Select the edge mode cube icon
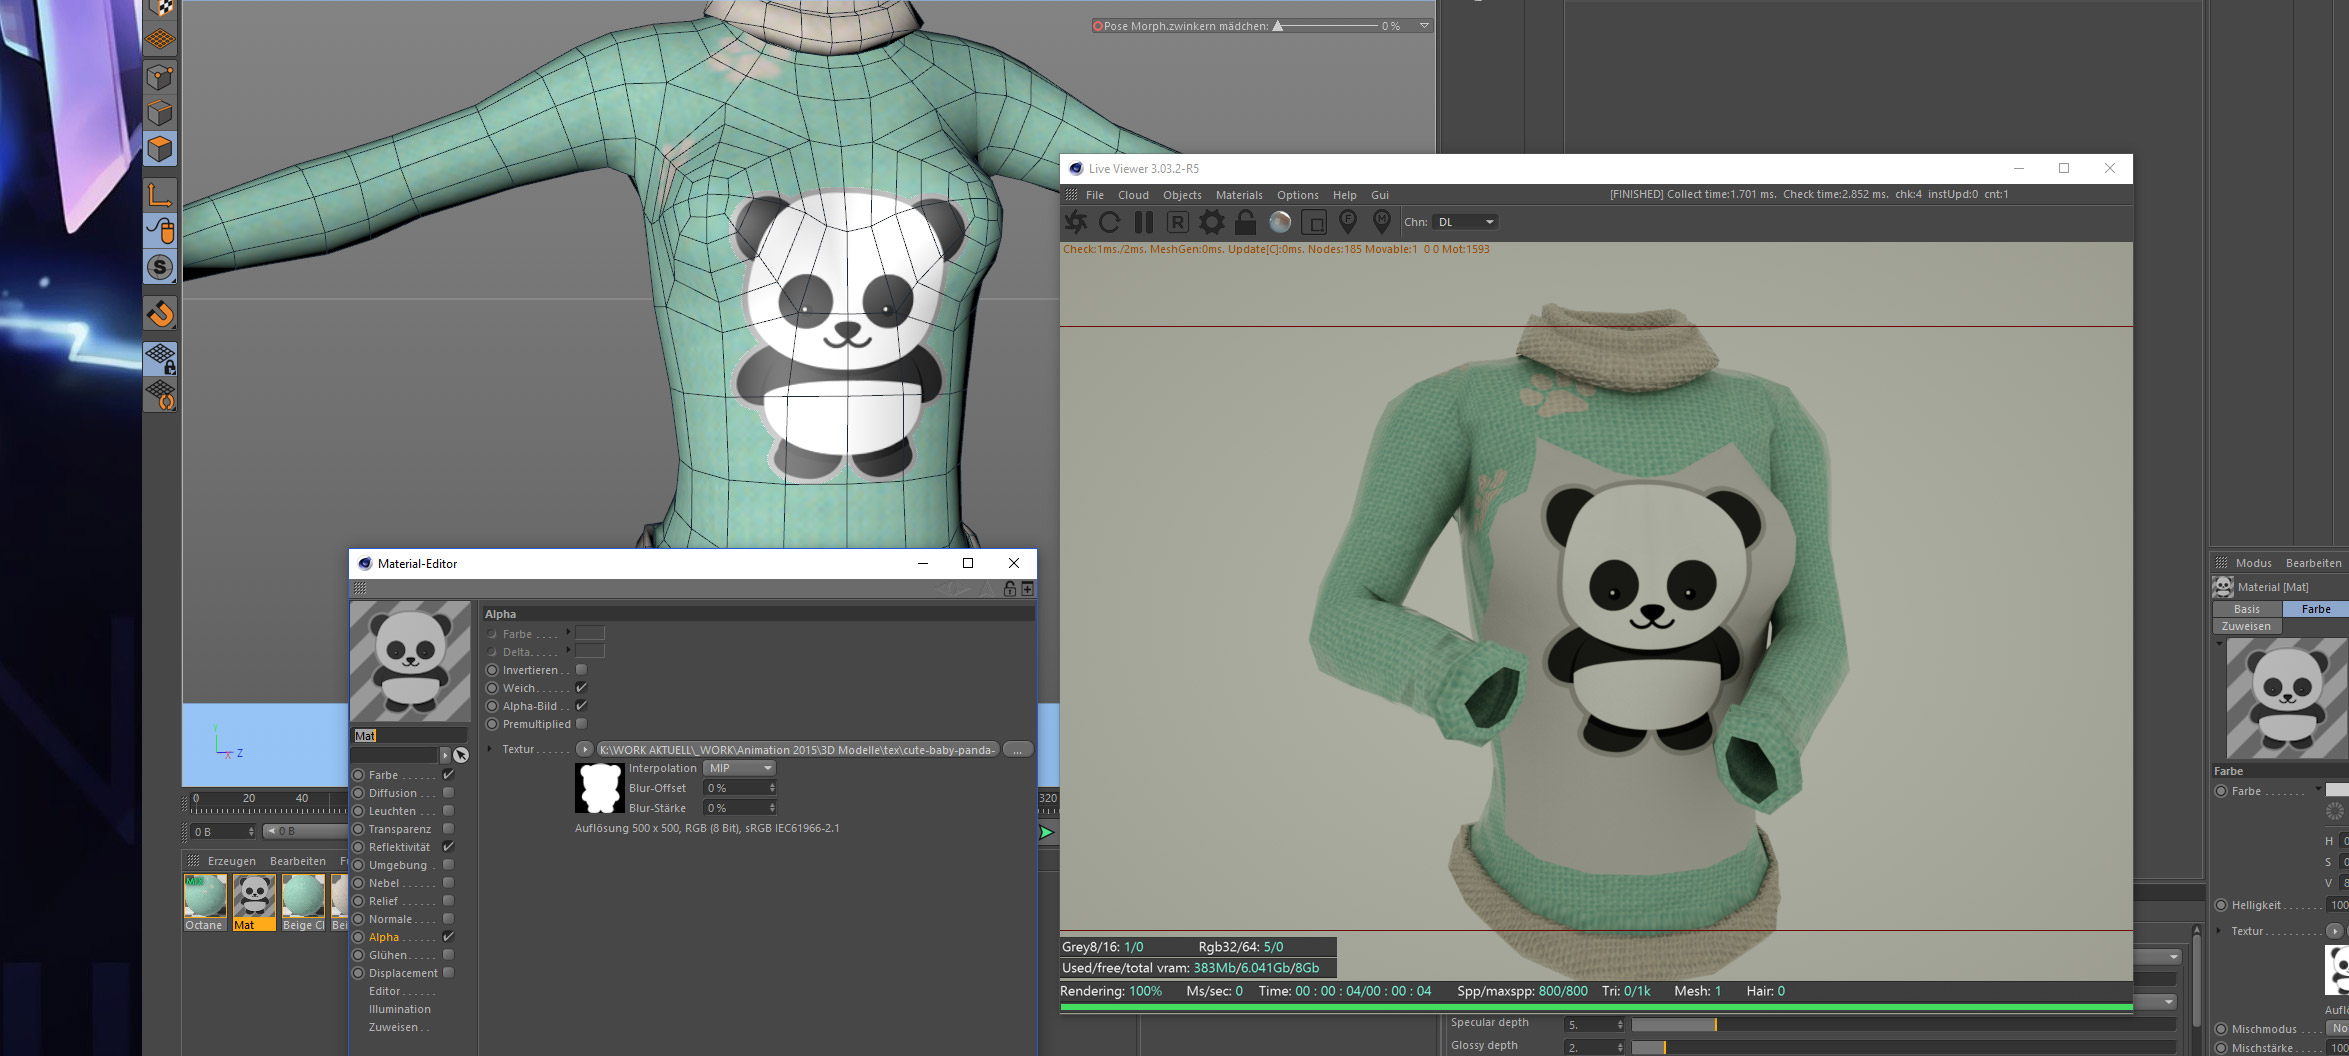Viewport: 2349px width, 1056px height. 160,113
